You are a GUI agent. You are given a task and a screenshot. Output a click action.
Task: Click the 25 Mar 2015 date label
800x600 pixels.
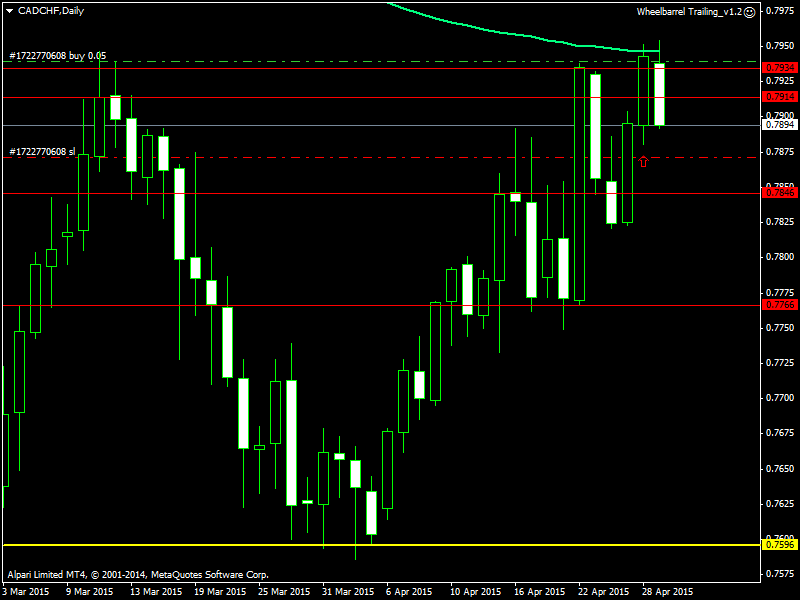tap(284, 592)
